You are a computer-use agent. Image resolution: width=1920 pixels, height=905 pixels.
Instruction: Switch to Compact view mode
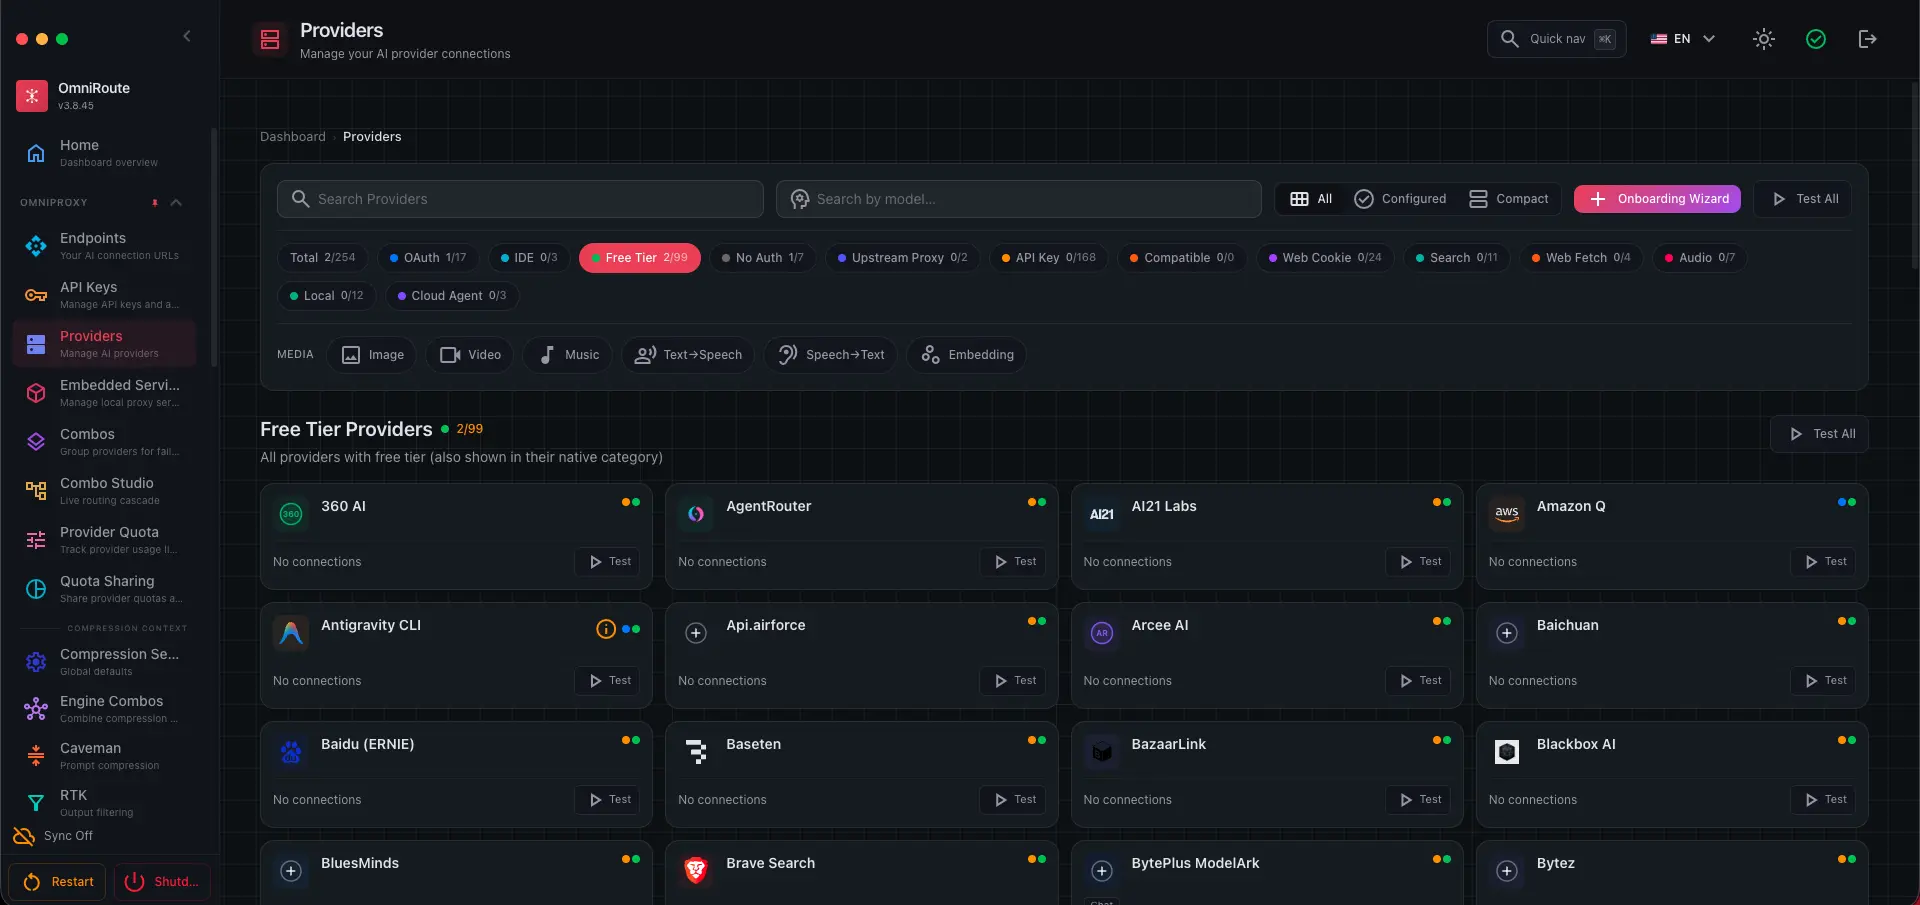tap(1509, 199)
